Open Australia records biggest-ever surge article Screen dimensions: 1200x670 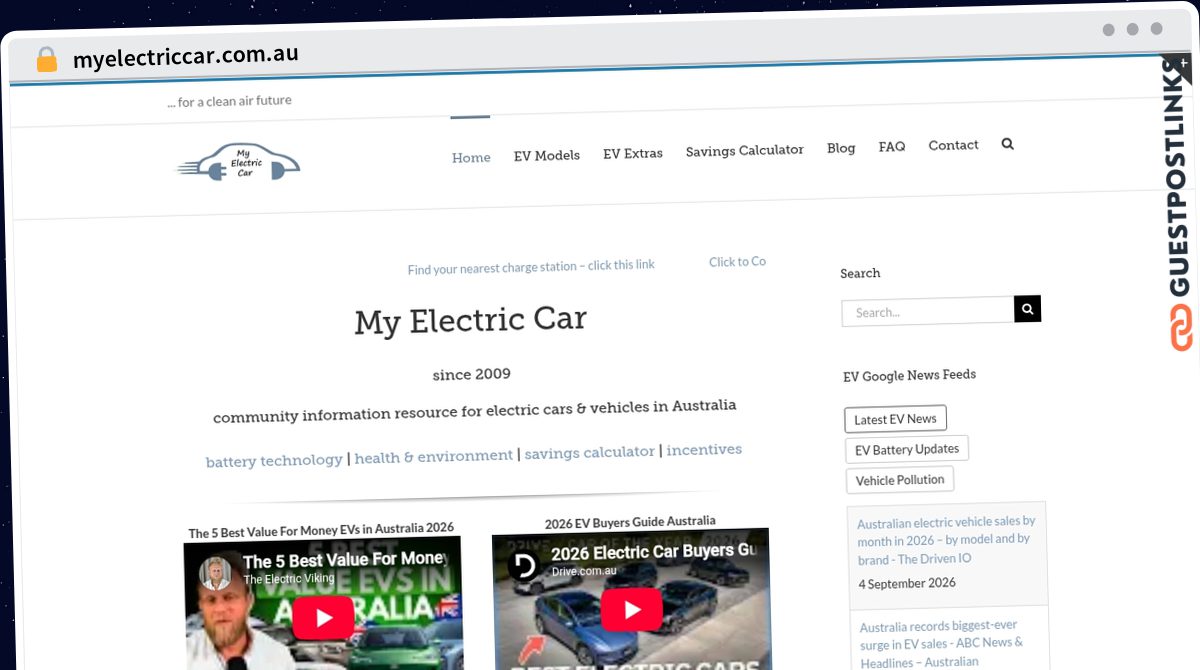click(941, 644)
